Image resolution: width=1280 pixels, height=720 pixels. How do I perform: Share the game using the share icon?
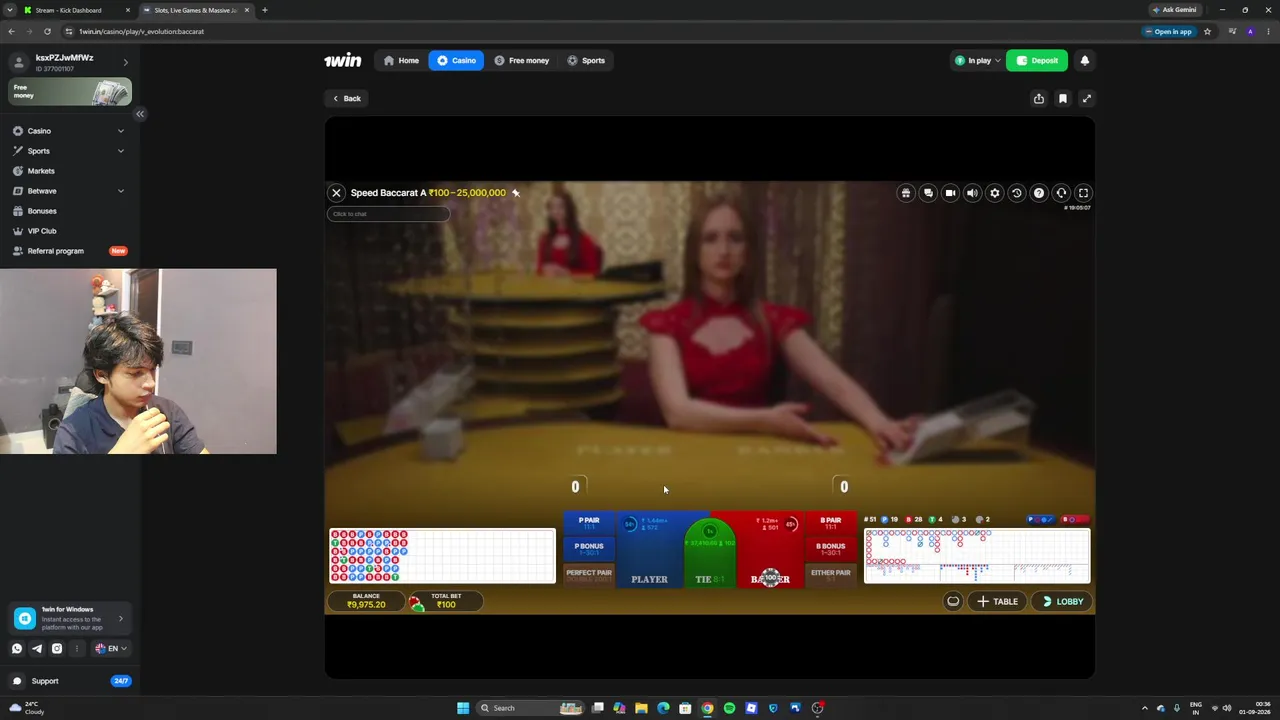click(x=1039, y=98)
